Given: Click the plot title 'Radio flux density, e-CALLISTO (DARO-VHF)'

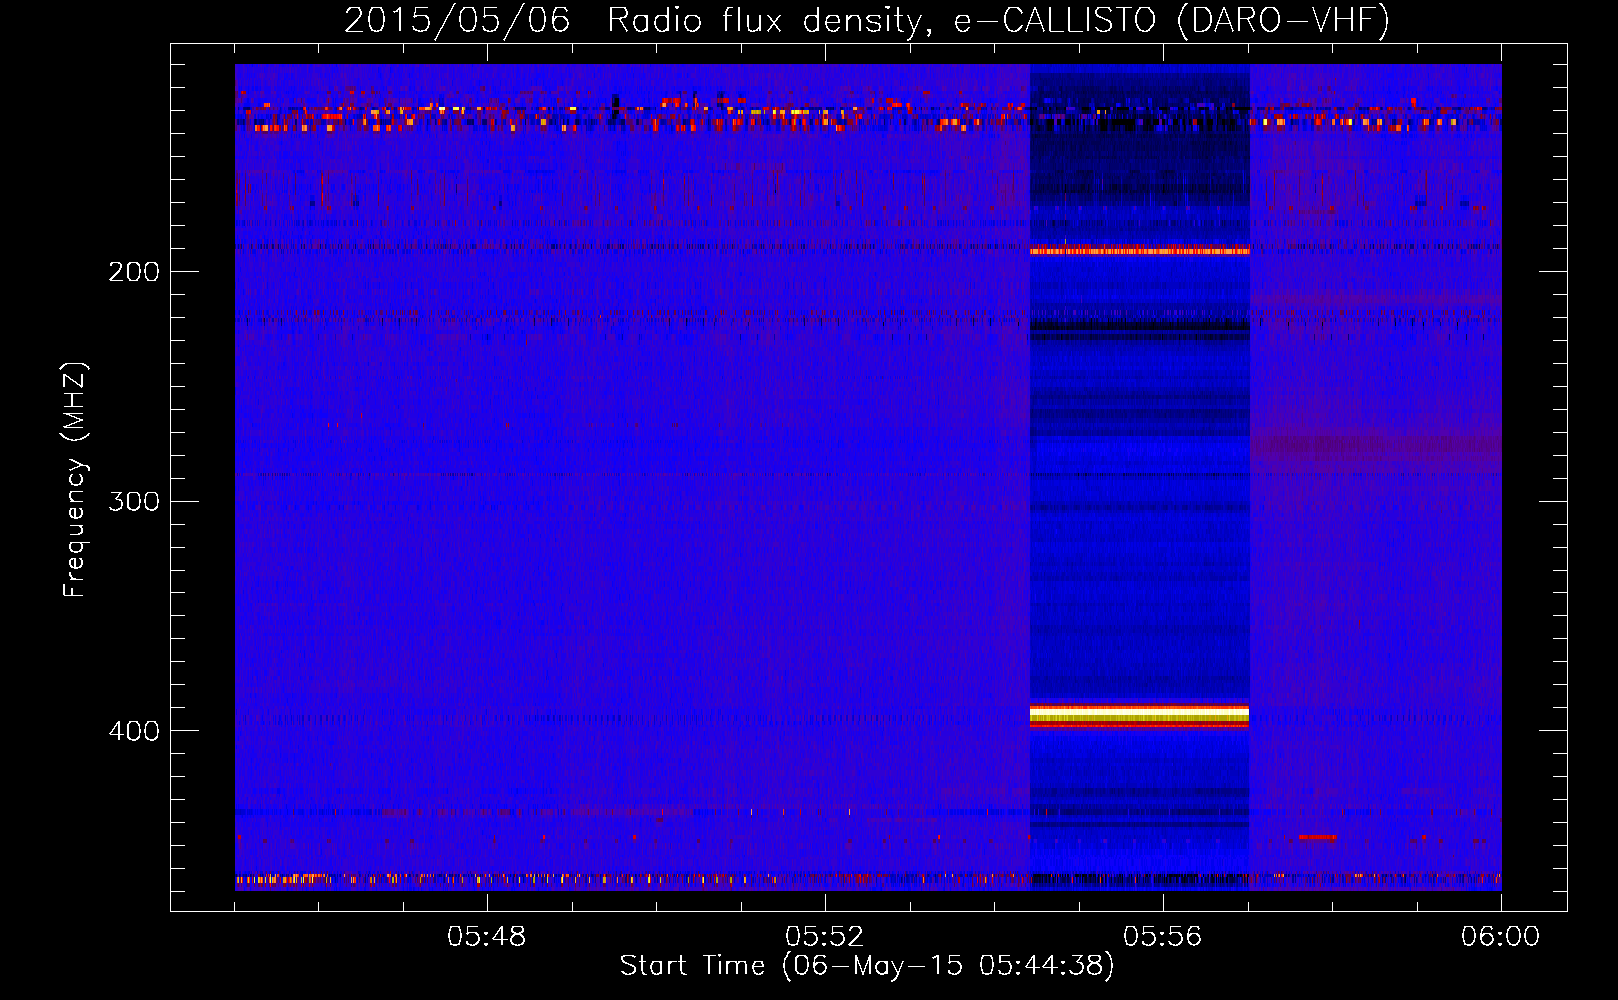Looking at the screenshot, I should pyautogui.click(x=998, y=21).
